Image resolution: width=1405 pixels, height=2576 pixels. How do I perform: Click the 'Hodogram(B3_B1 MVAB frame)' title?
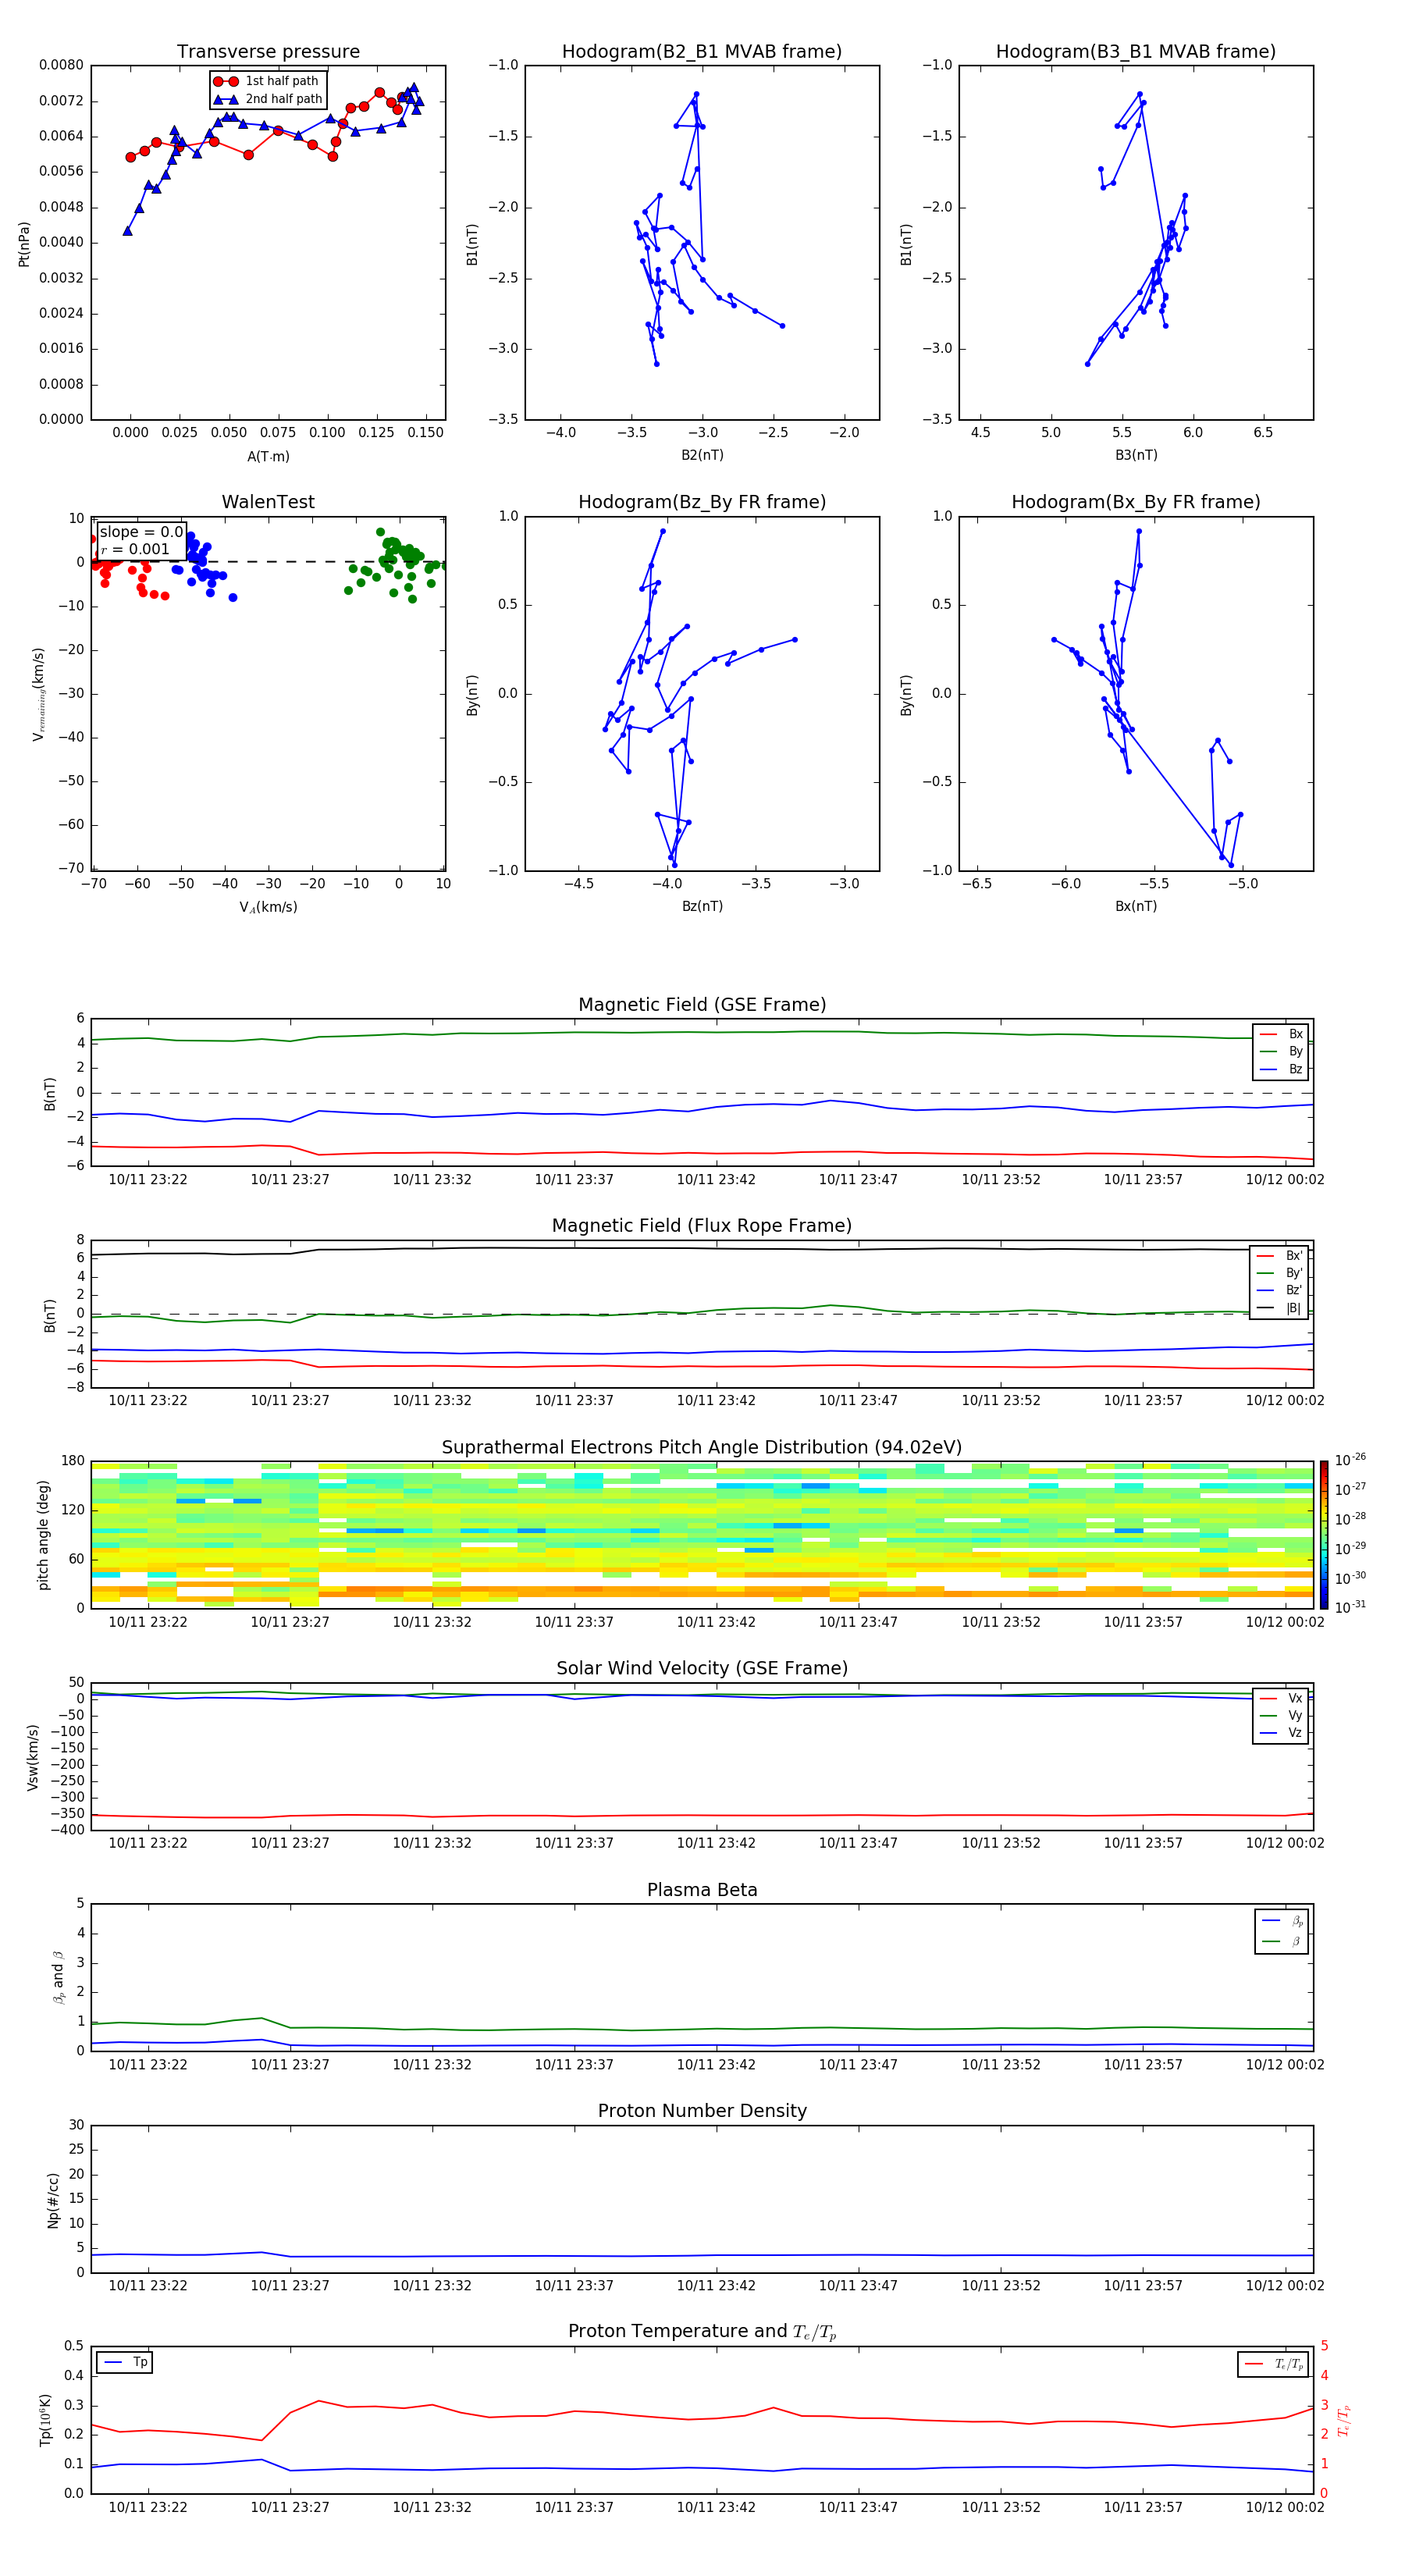tap(1136, 52)
